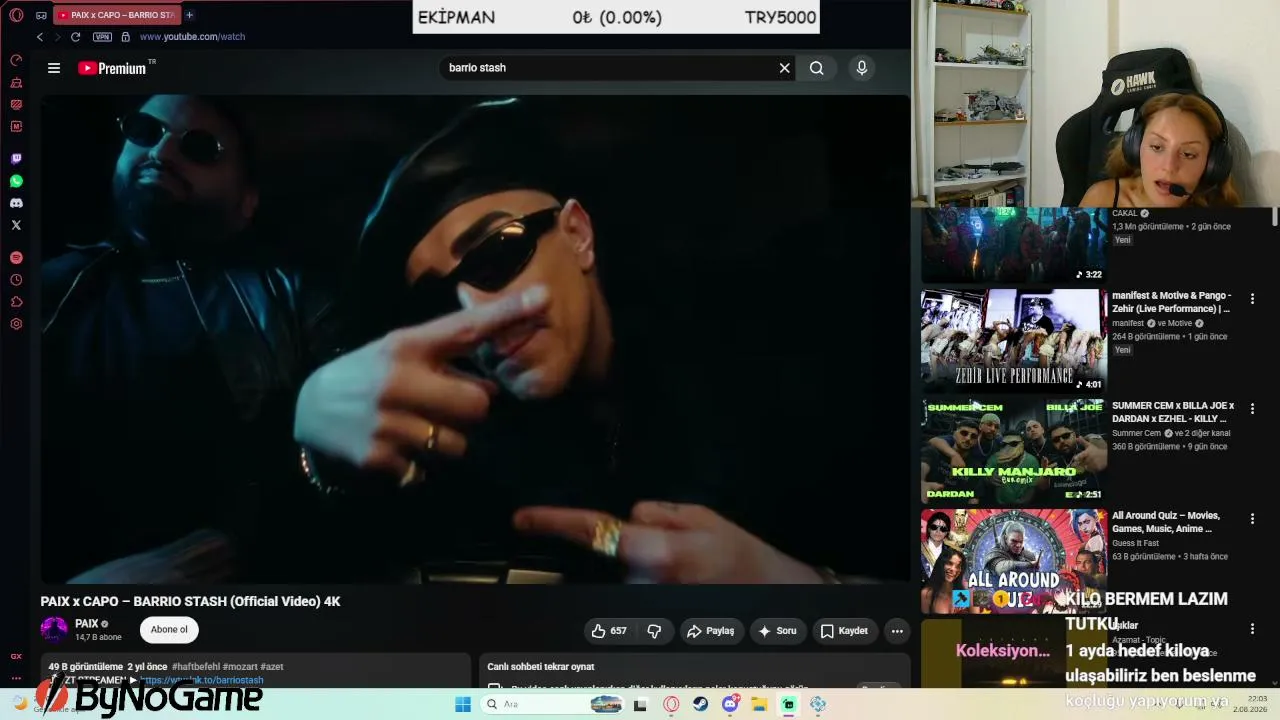Open 'SUMMER CEM x BILLA JOE' video title

coord(1173,412)
